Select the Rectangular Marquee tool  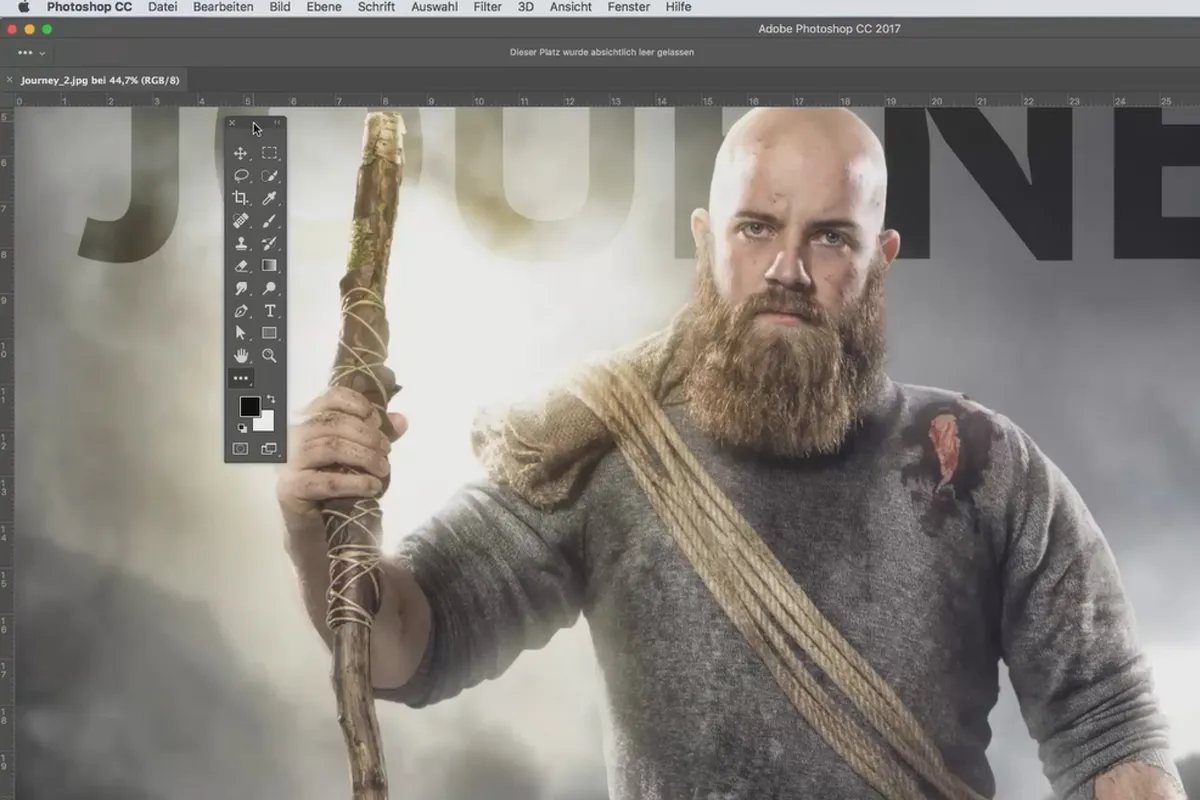coord(269,153)
